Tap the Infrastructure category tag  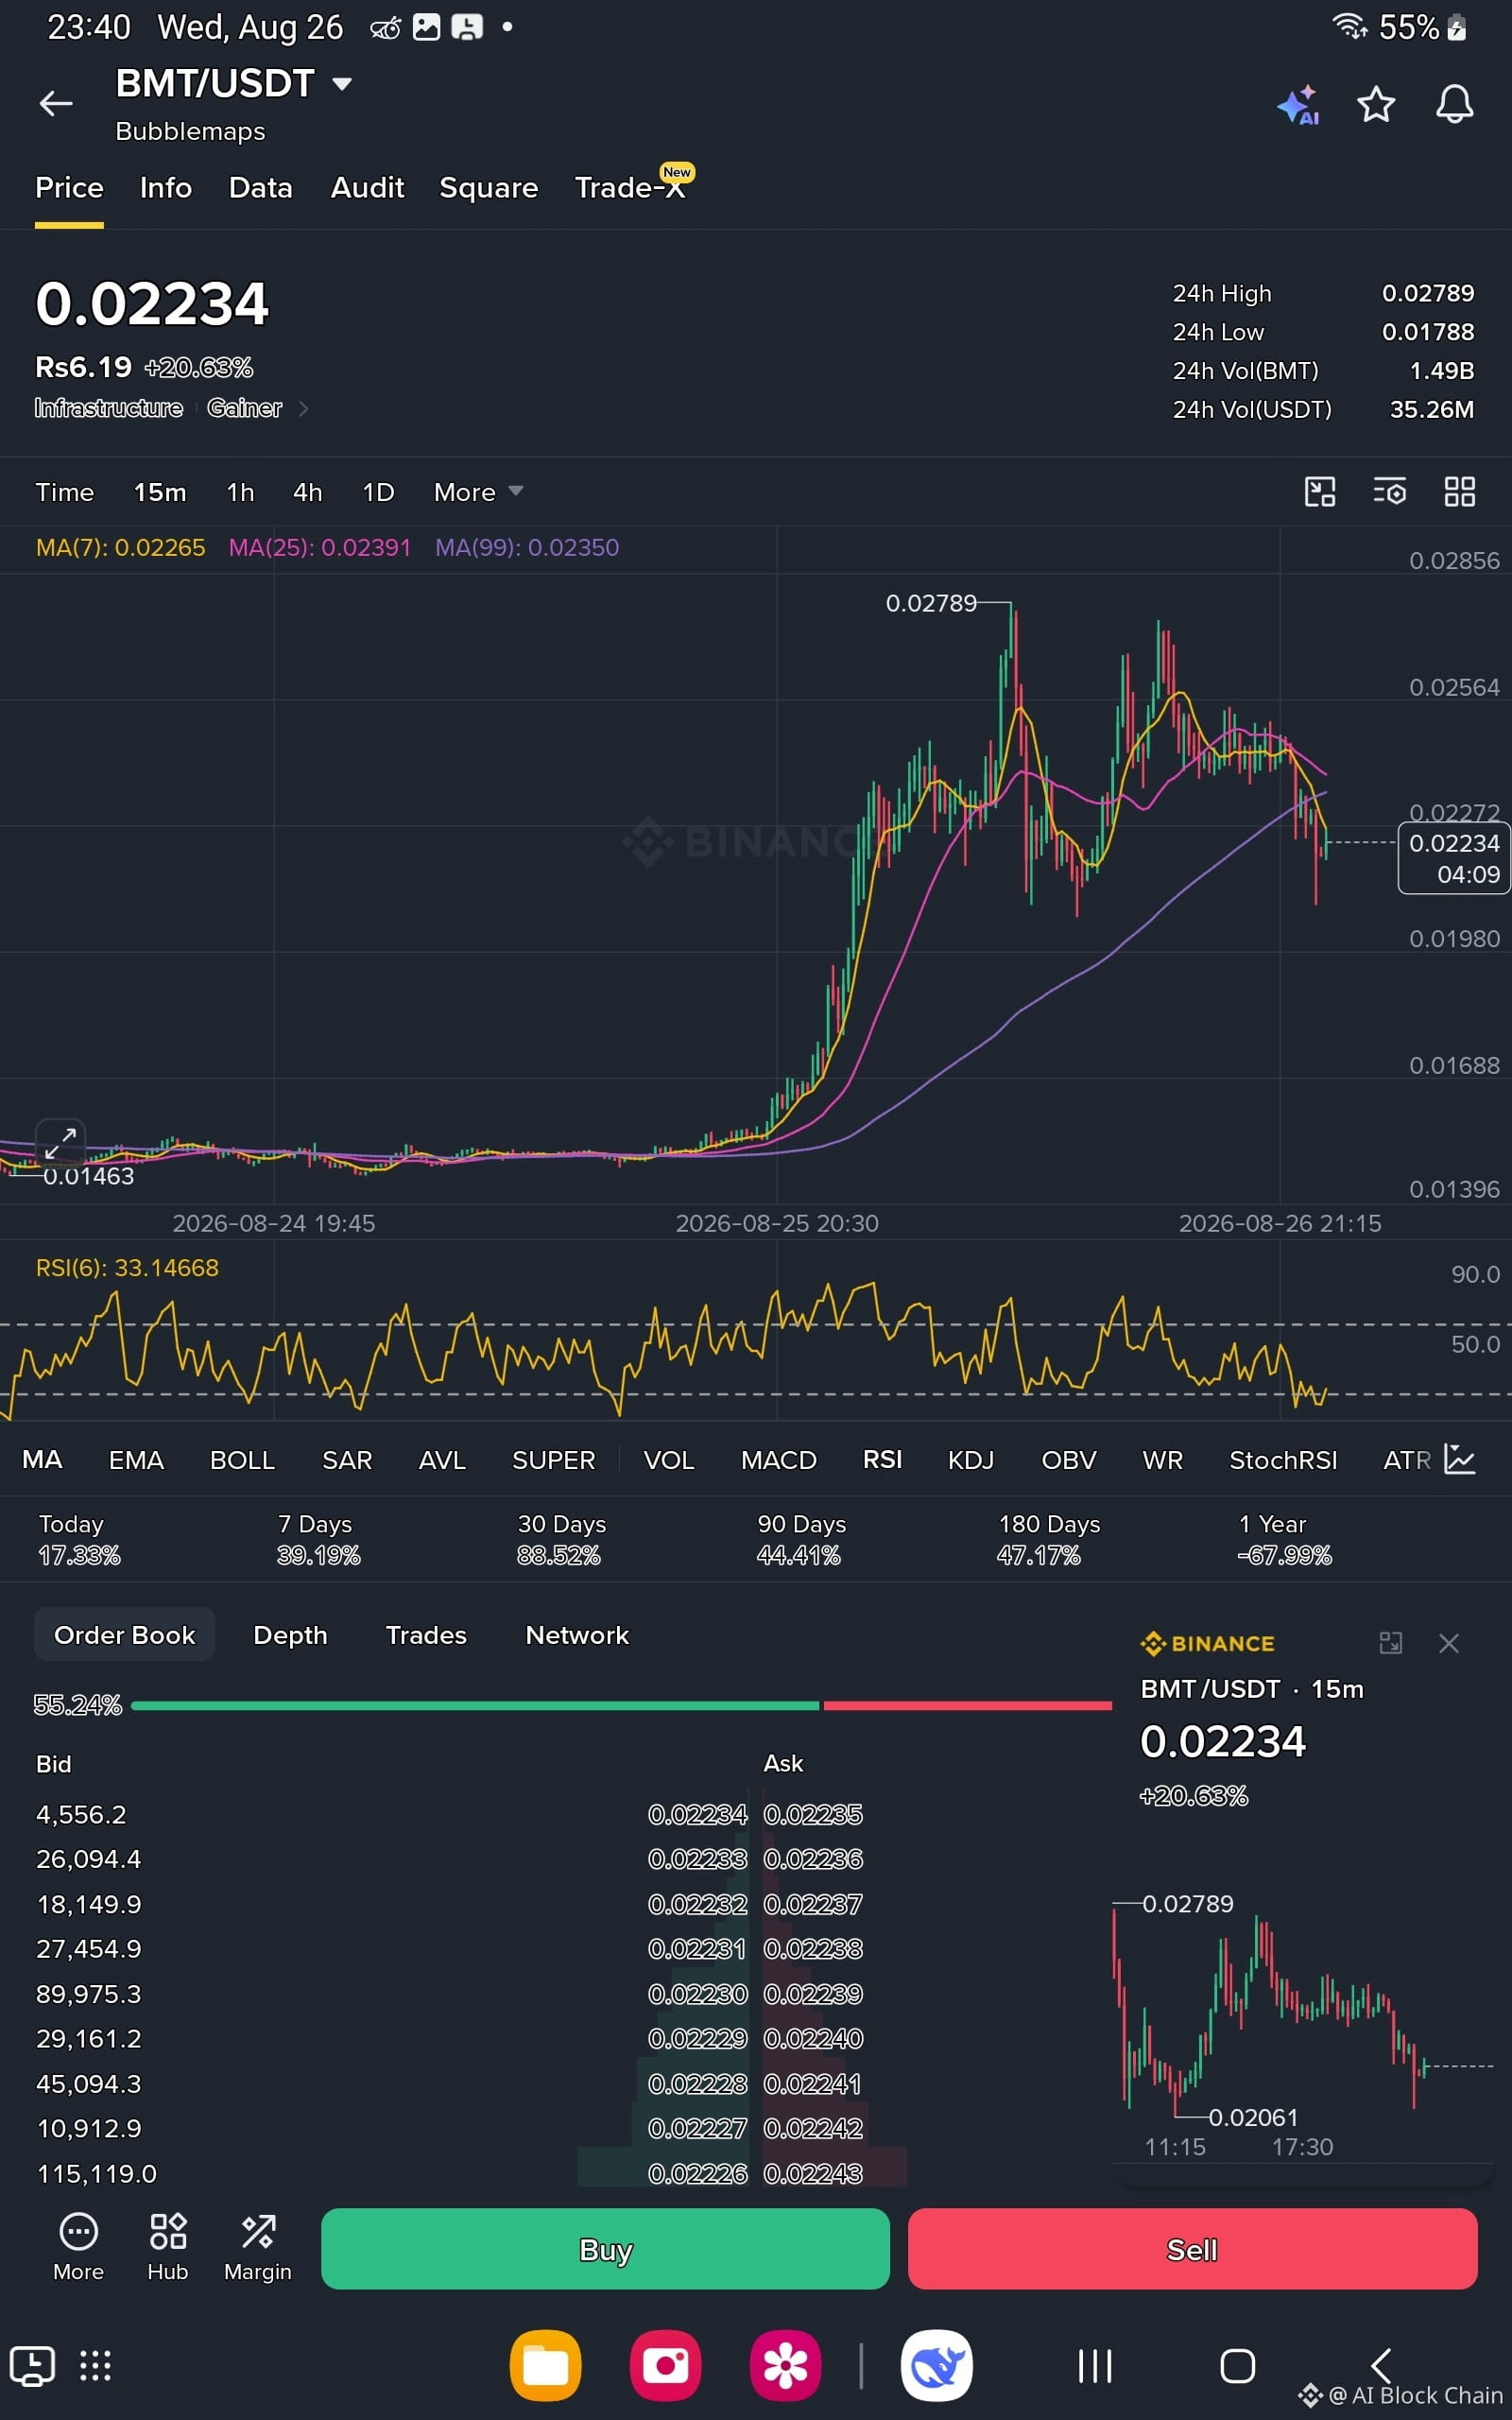109,408
